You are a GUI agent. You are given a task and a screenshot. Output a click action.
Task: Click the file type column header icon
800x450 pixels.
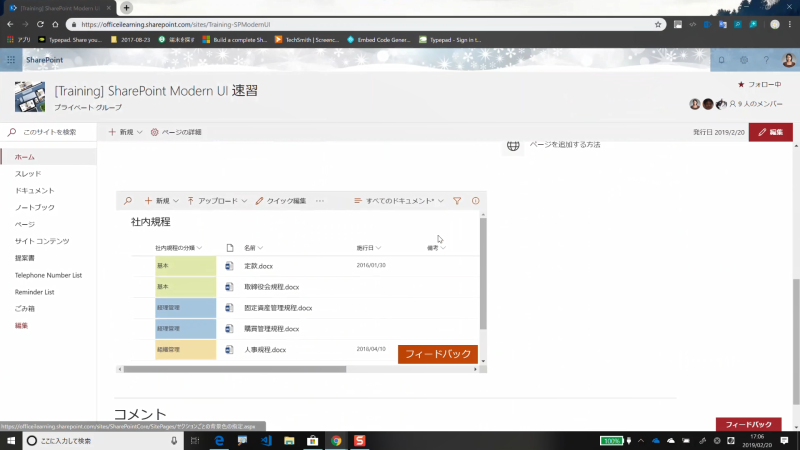pos(230,248)
